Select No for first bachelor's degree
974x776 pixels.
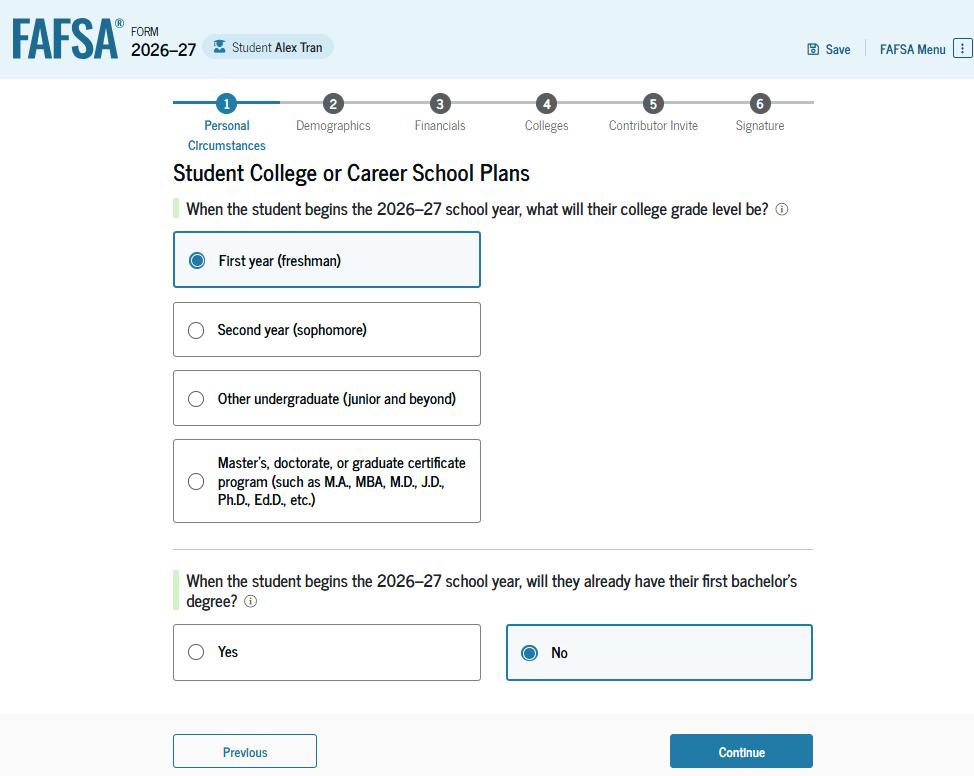pos(530,653)
